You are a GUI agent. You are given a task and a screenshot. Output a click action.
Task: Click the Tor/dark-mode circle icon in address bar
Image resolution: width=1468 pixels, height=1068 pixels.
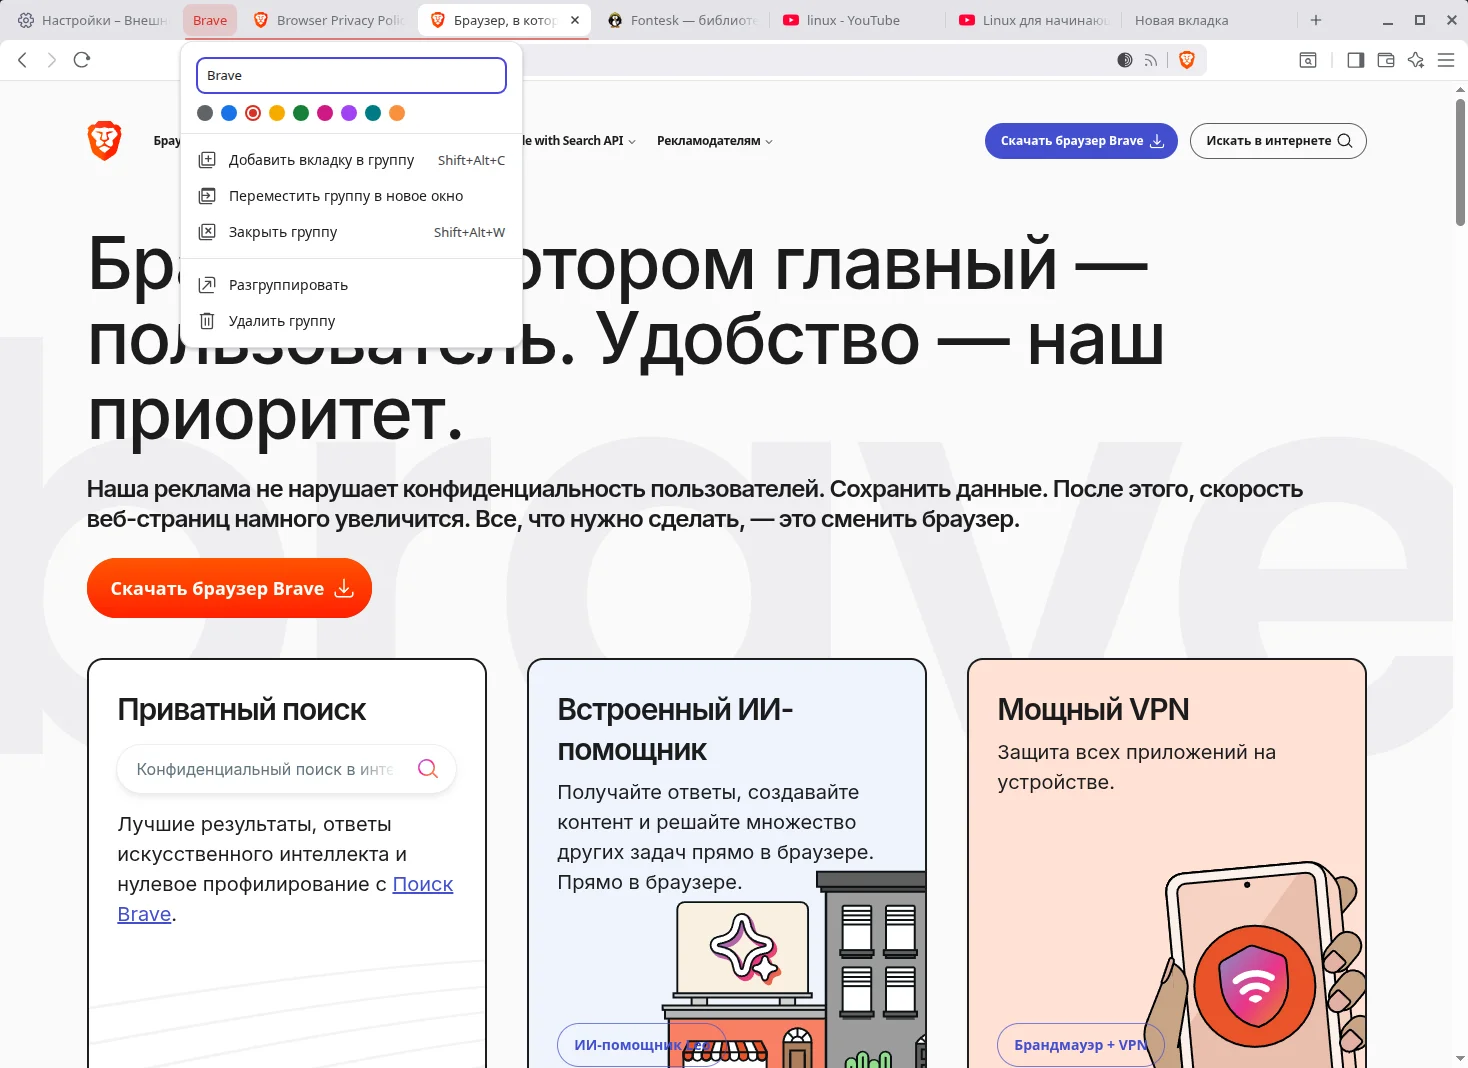click(x=1124, y=60)
